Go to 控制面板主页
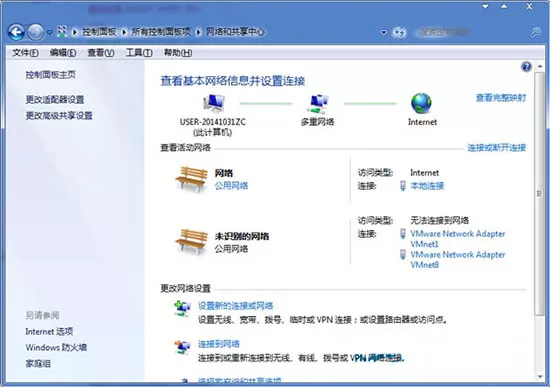The height and width of the screenshot is (387, 550). point(51,74)
